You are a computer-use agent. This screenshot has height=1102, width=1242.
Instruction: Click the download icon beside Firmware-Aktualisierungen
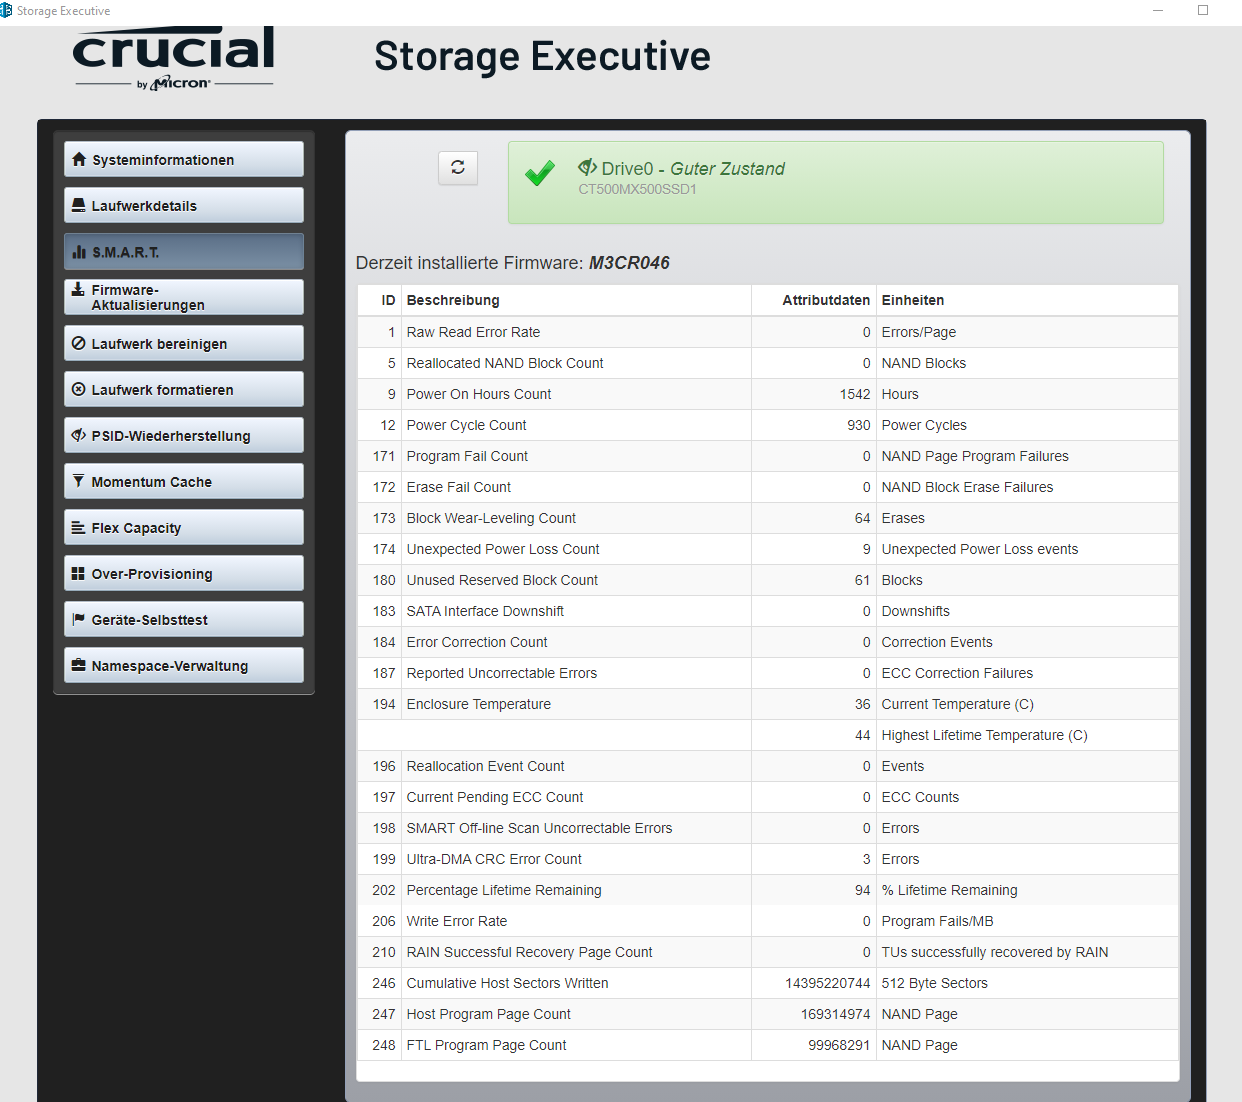coord(78,289)
